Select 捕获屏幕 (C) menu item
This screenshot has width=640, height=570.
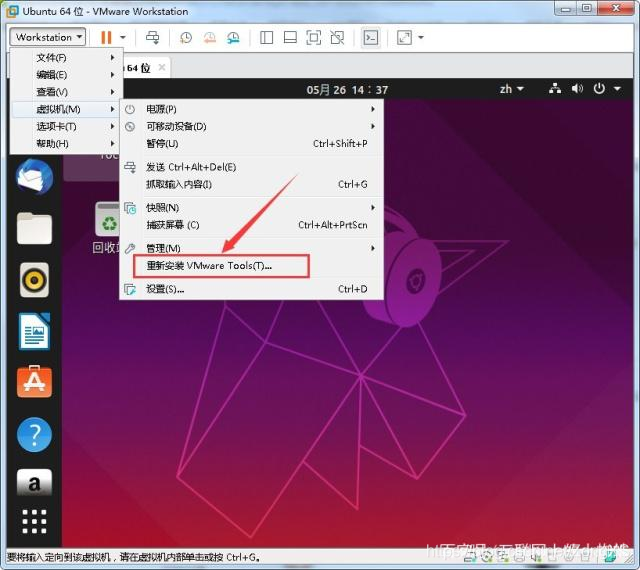(251, 225)
